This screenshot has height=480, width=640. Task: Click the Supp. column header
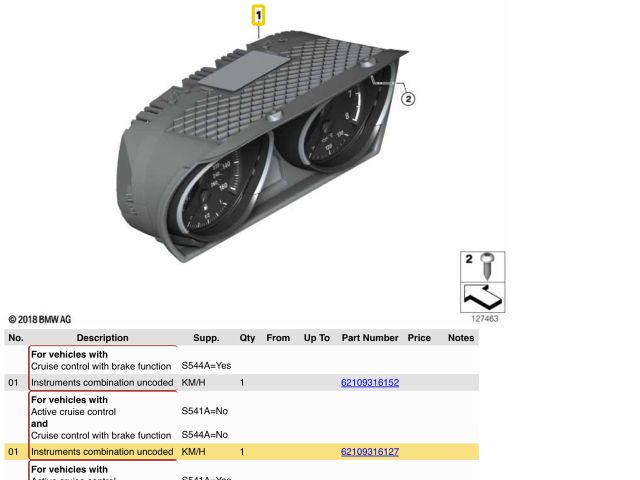[x=206, y=338]
